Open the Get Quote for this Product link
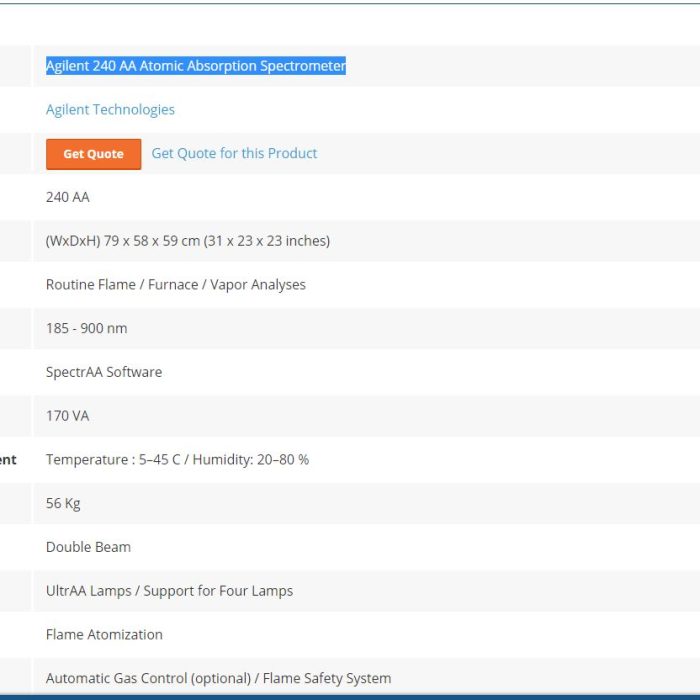This screenshot has width=700, height=700. coord(234,153)
